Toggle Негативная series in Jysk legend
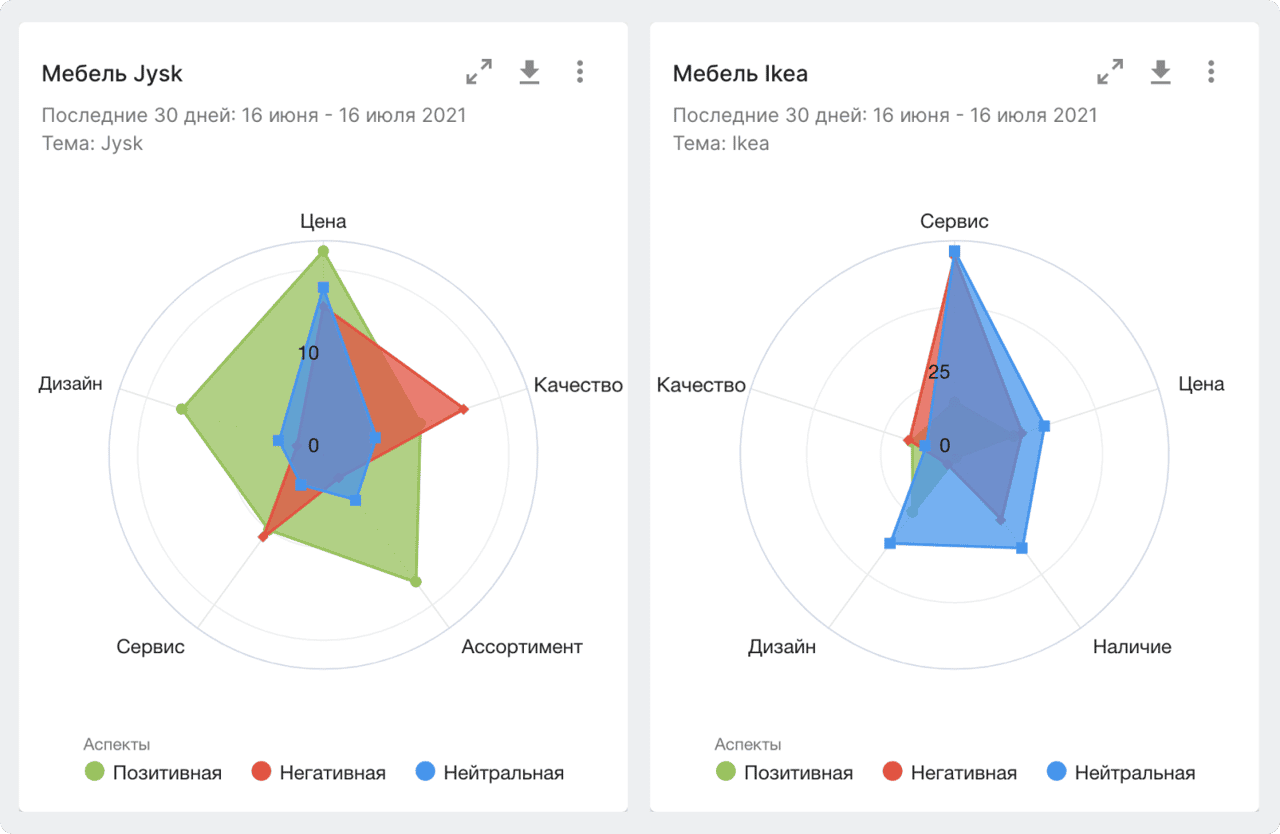The width and height of the screenshot is (1280, 834). click(319, 773)
